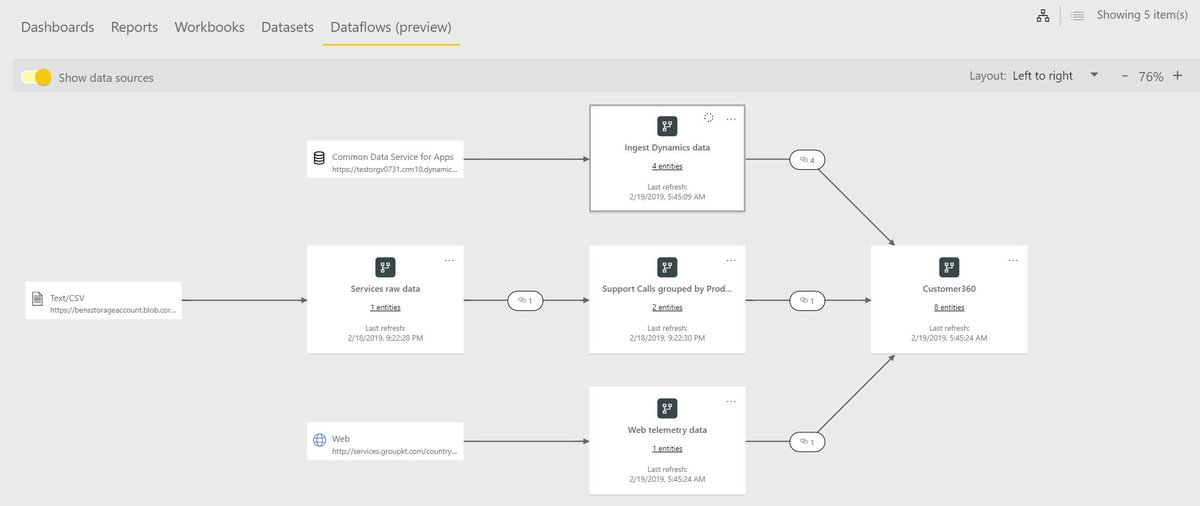1200x506 pixels.
Task: Open the 2 entities link
Action: (x=667, y=308)
